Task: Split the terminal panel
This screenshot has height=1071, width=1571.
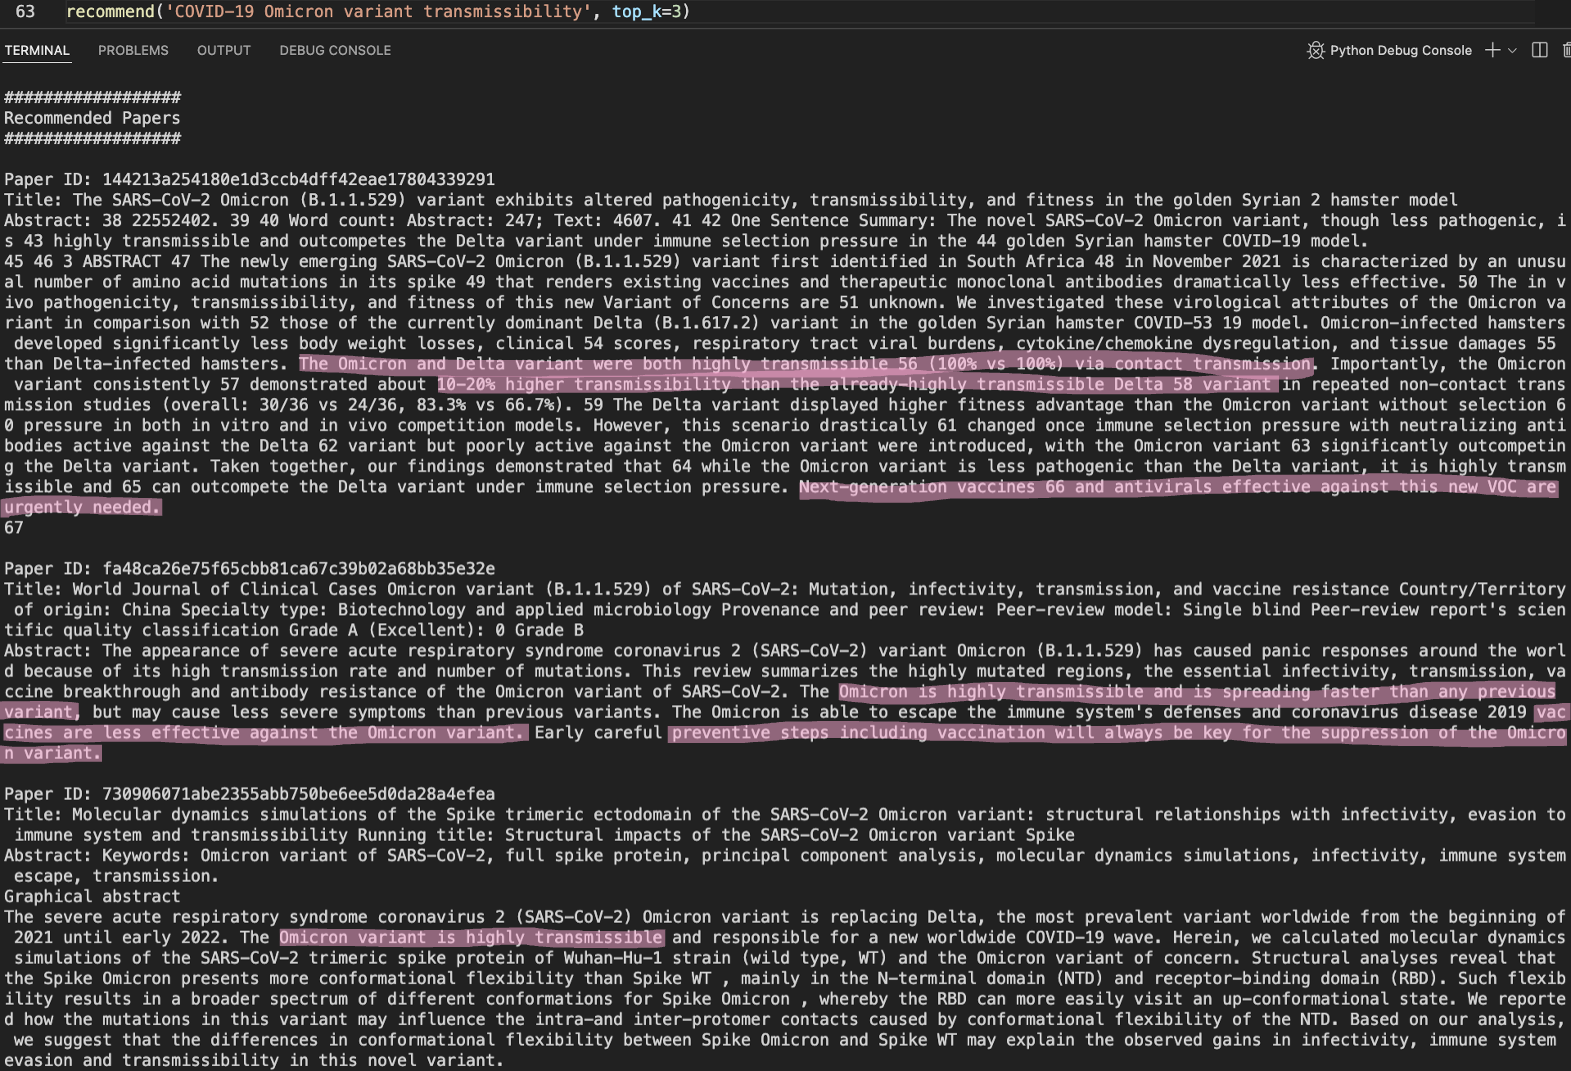Action: click(x=1539, y=50)
